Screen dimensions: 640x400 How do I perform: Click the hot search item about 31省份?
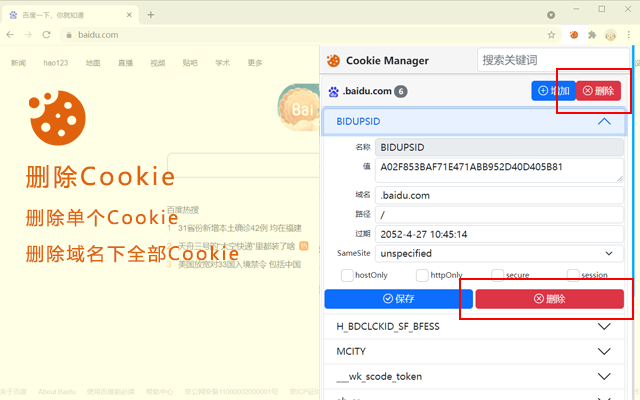240,228
